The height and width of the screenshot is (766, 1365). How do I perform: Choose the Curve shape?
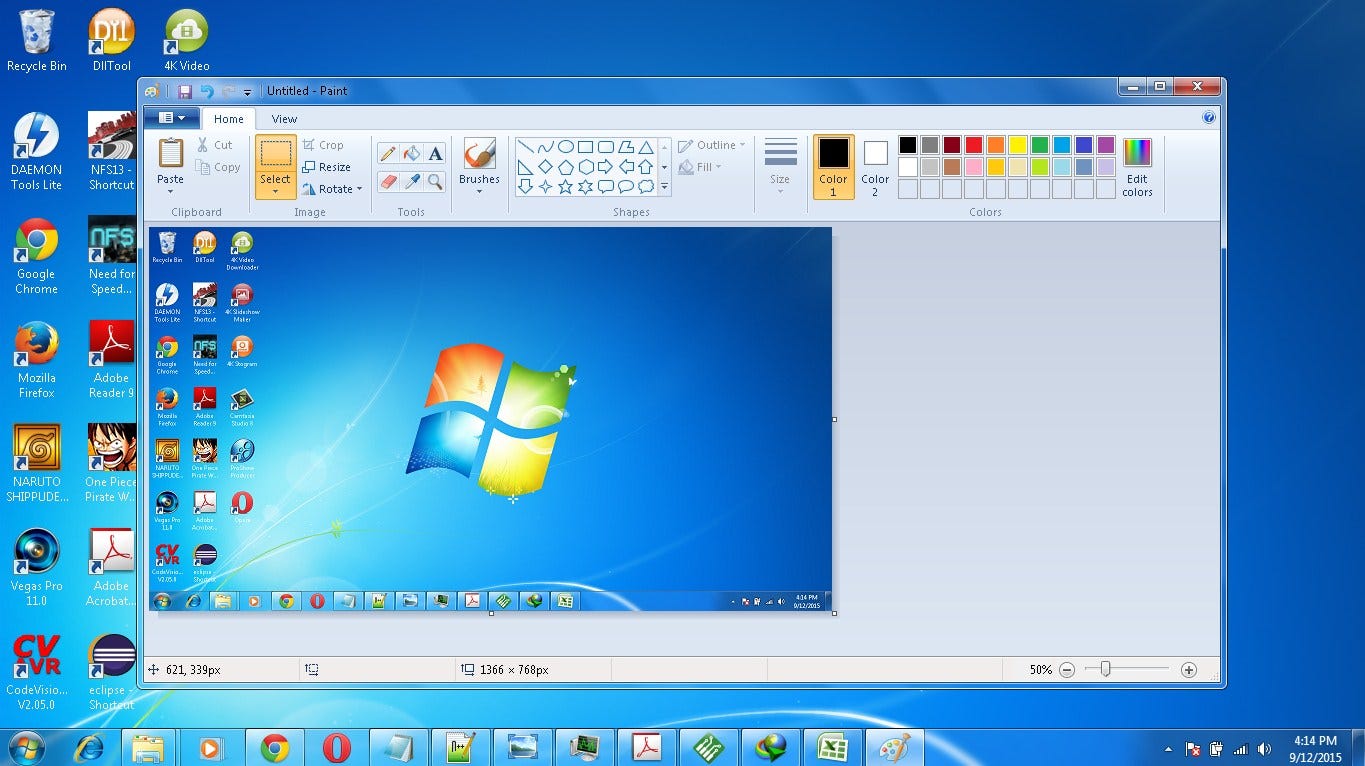tap(545, 147)
